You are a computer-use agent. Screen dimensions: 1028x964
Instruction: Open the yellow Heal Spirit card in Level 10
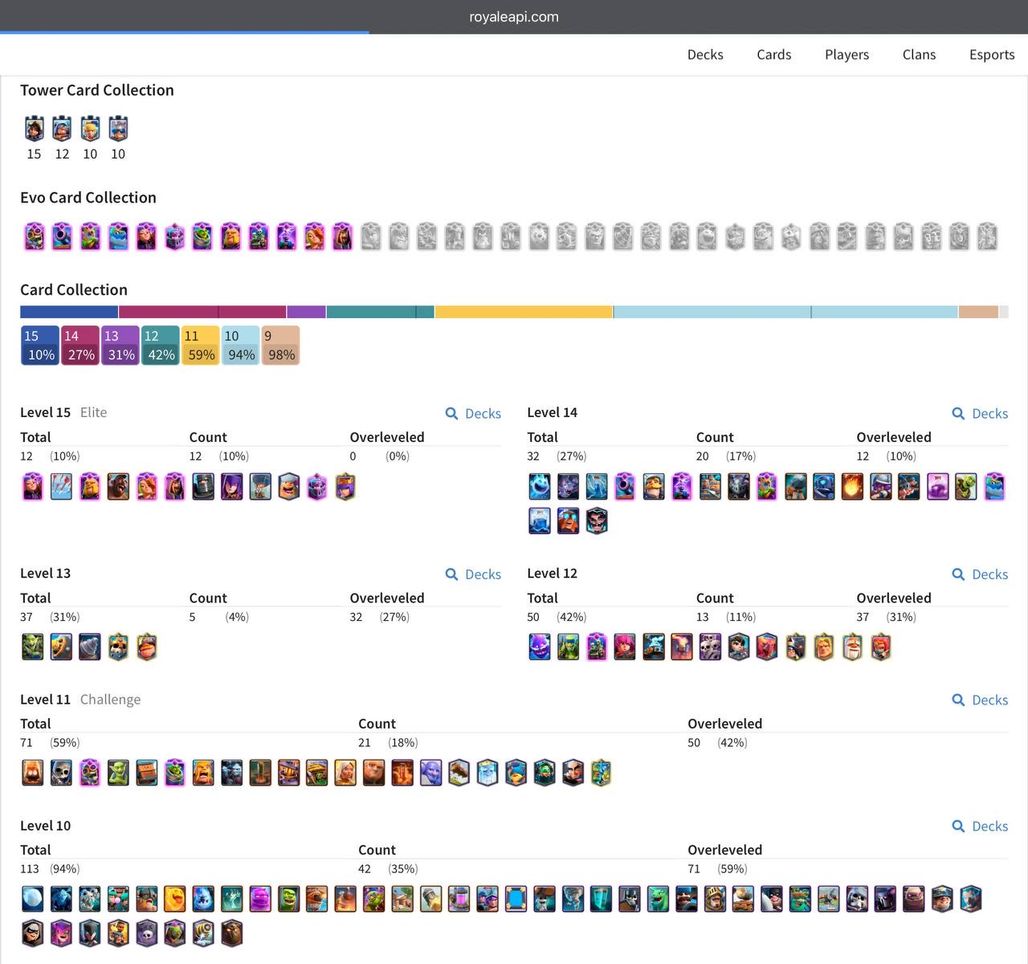(x=175, y=899)
